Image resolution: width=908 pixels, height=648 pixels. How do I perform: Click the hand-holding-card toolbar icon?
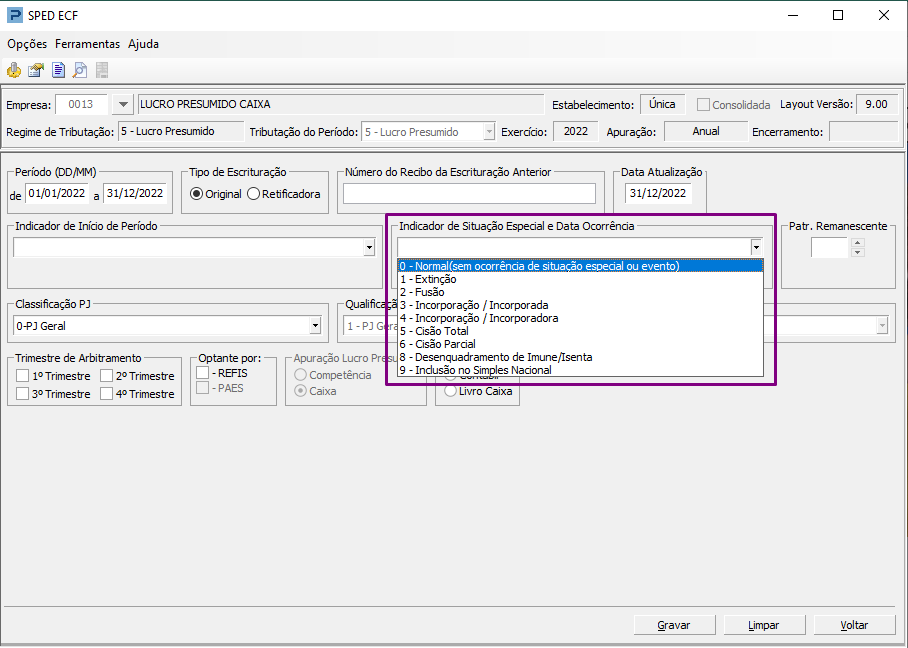tap(36, 71)
